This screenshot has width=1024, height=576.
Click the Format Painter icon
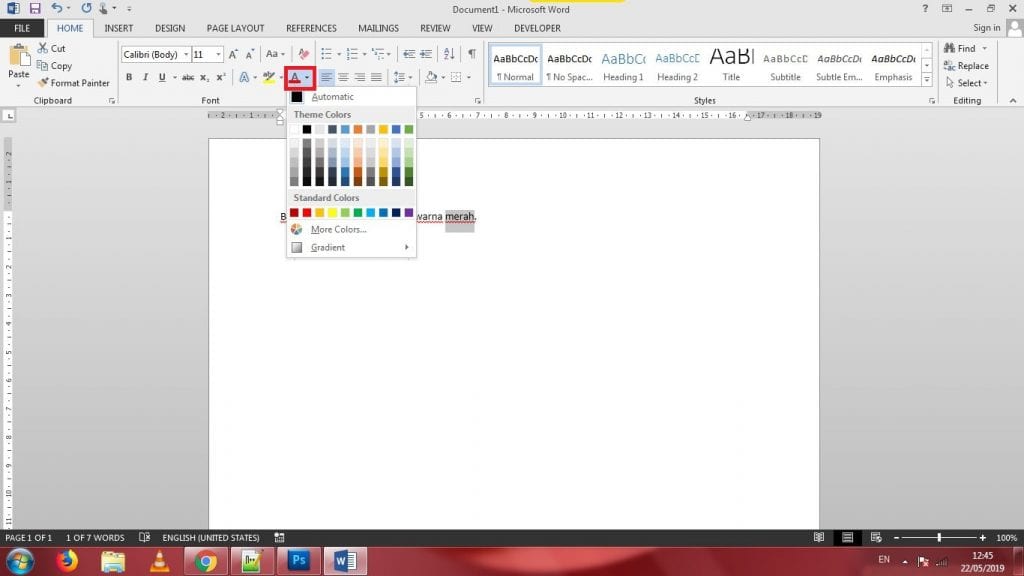pos(44,83)
